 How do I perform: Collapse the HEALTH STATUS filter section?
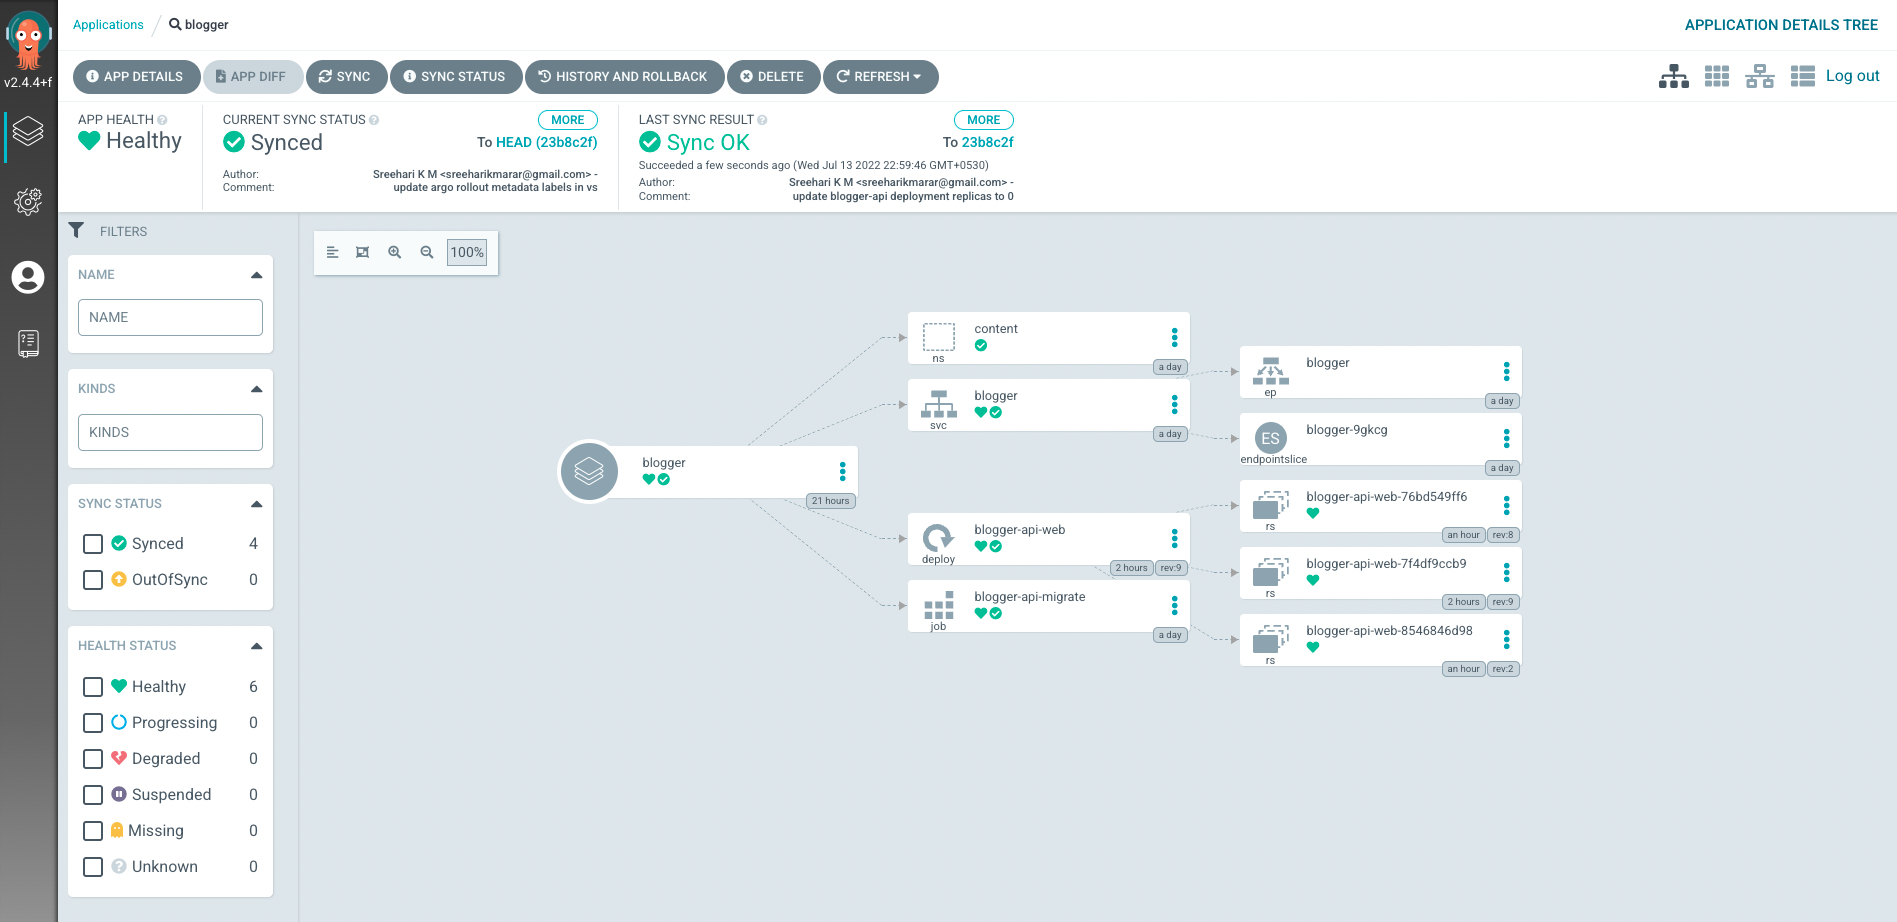point(256,646)
